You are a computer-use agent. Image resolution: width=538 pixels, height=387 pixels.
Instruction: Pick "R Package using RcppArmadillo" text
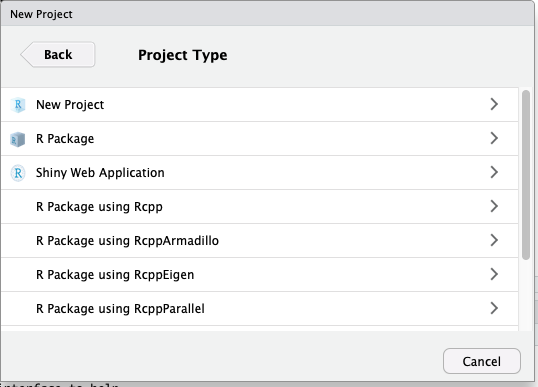click(127, 241)
